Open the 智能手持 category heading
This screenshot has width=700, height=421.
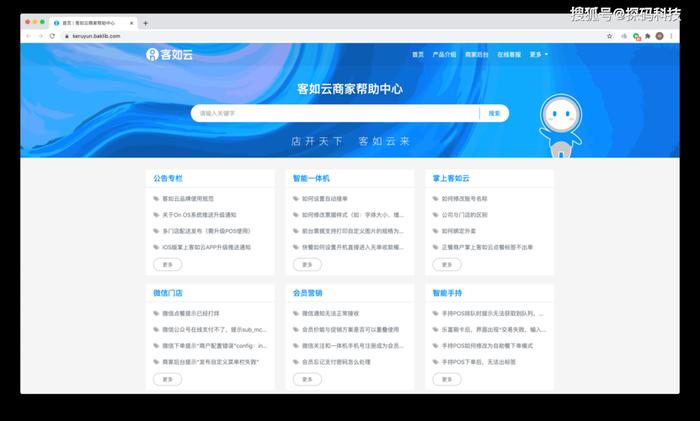pos(447,293)
